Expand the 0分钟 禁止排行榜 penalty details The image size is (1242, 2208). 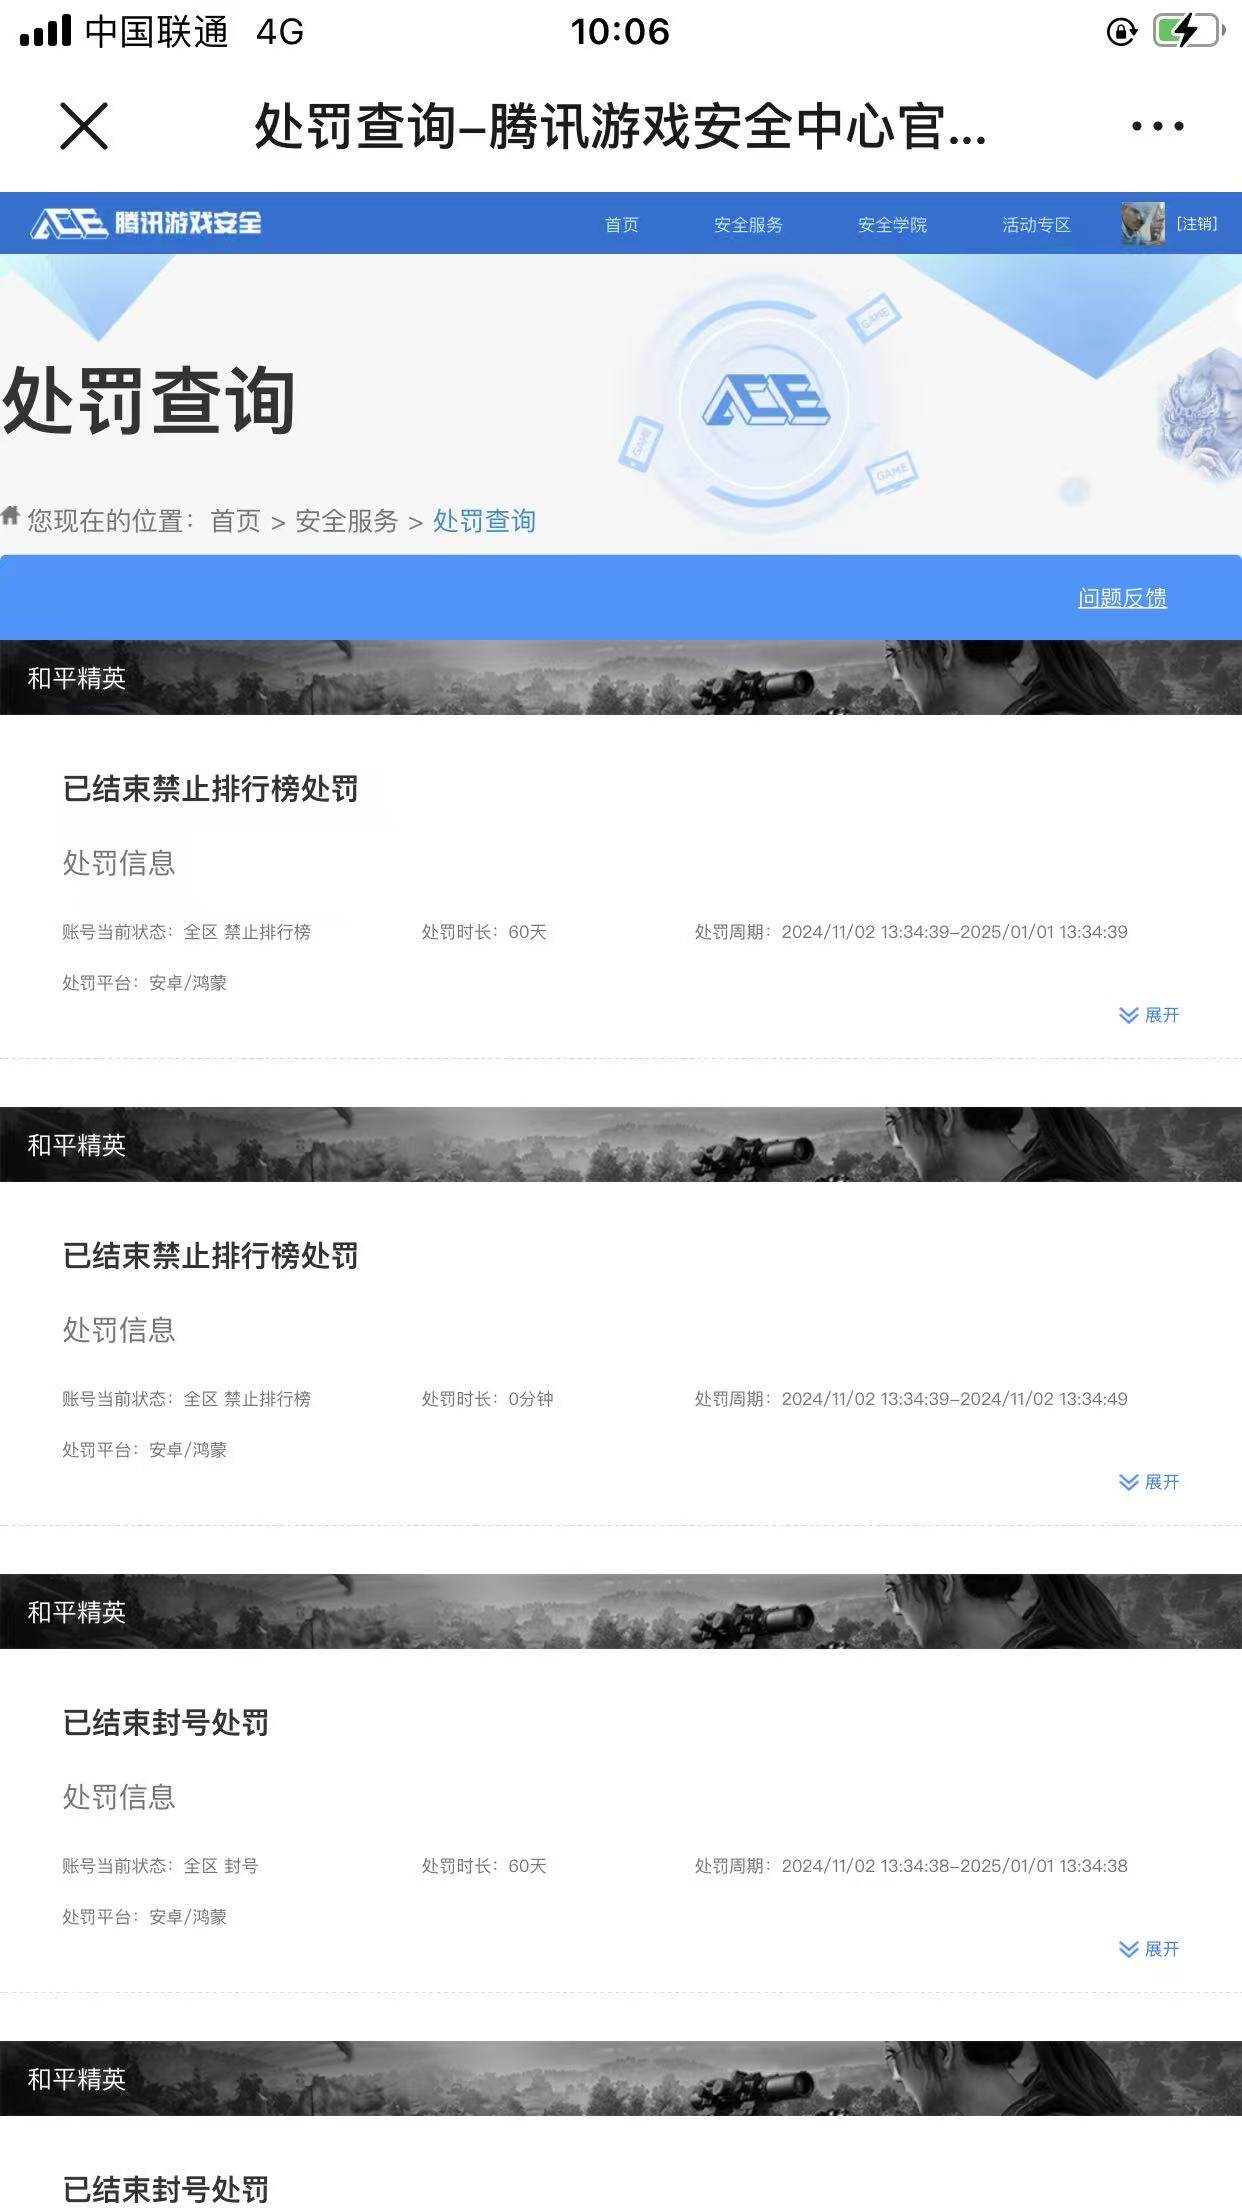[1149, 1482]
